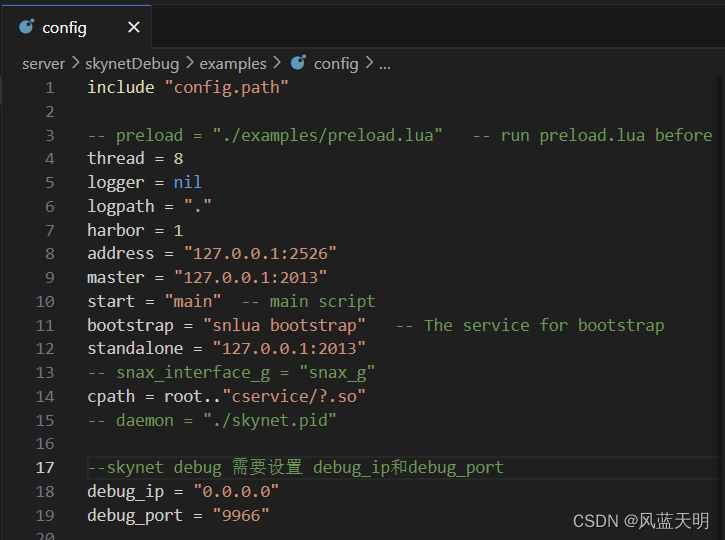Click standalone value "127.0.0.1:2013"

289,348
